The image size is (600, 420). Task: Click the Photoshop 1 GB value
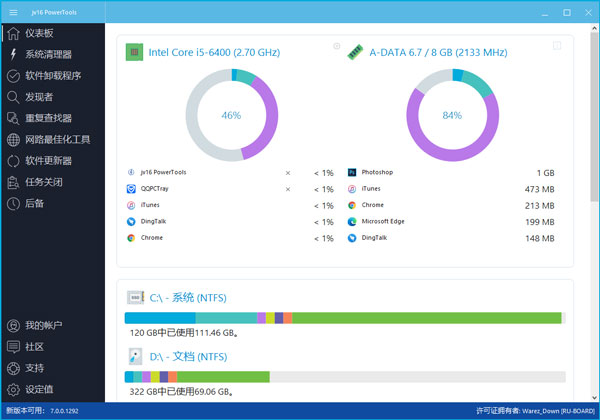(546, 173)
